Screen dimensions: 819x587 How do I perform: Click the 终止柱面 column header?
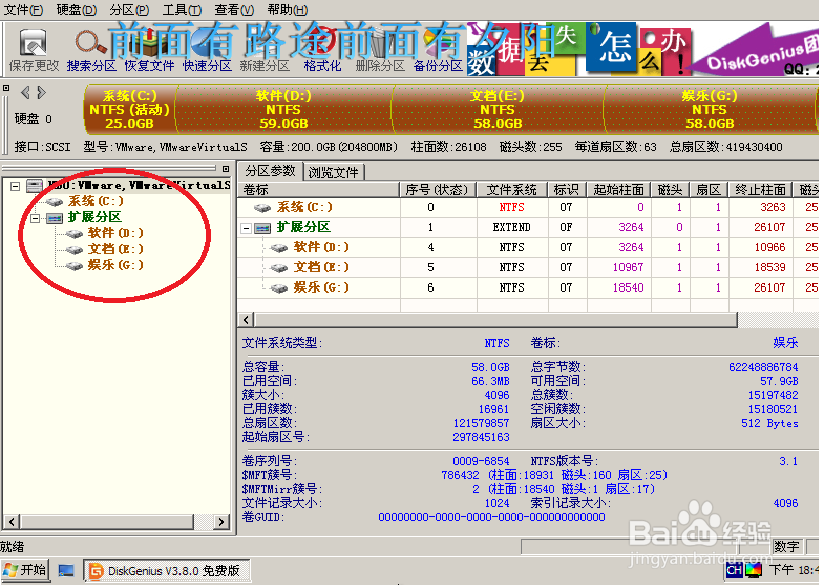[x=760, y=190]
